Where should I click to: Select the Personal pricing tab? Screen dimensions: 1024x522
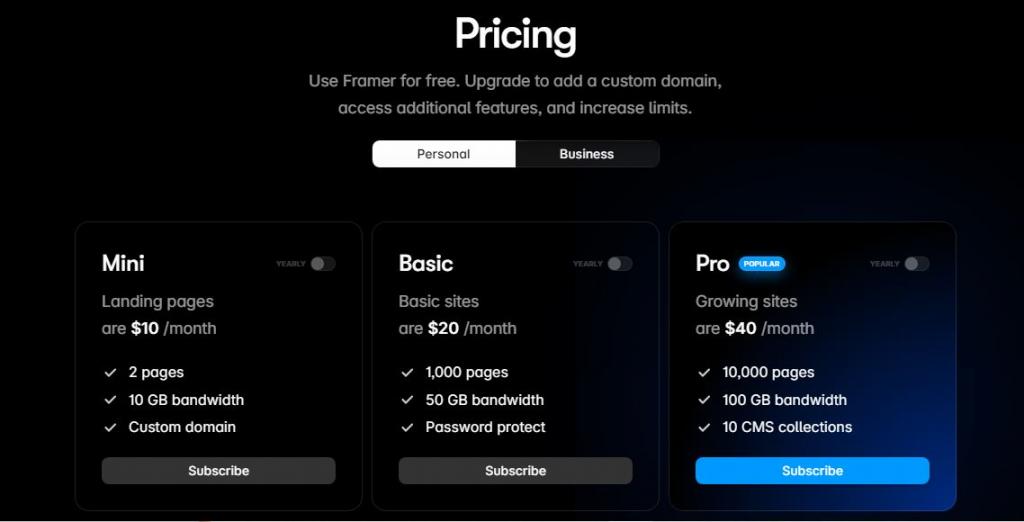point(444,154)
